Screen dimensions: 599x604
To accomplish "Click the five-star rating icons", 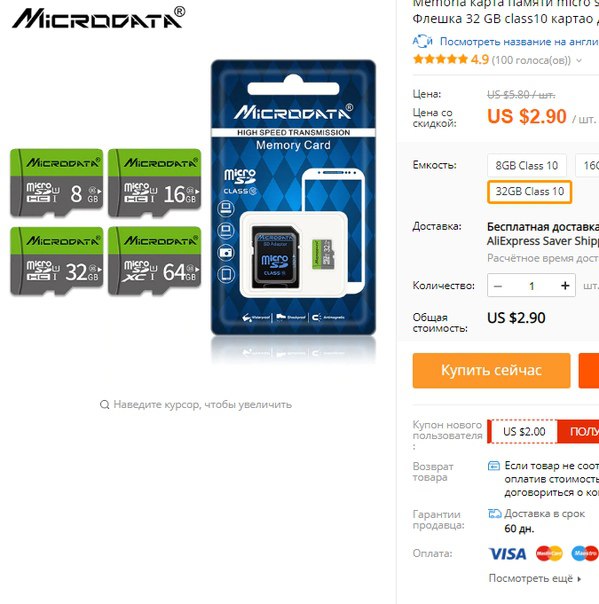I will point(440,60).
